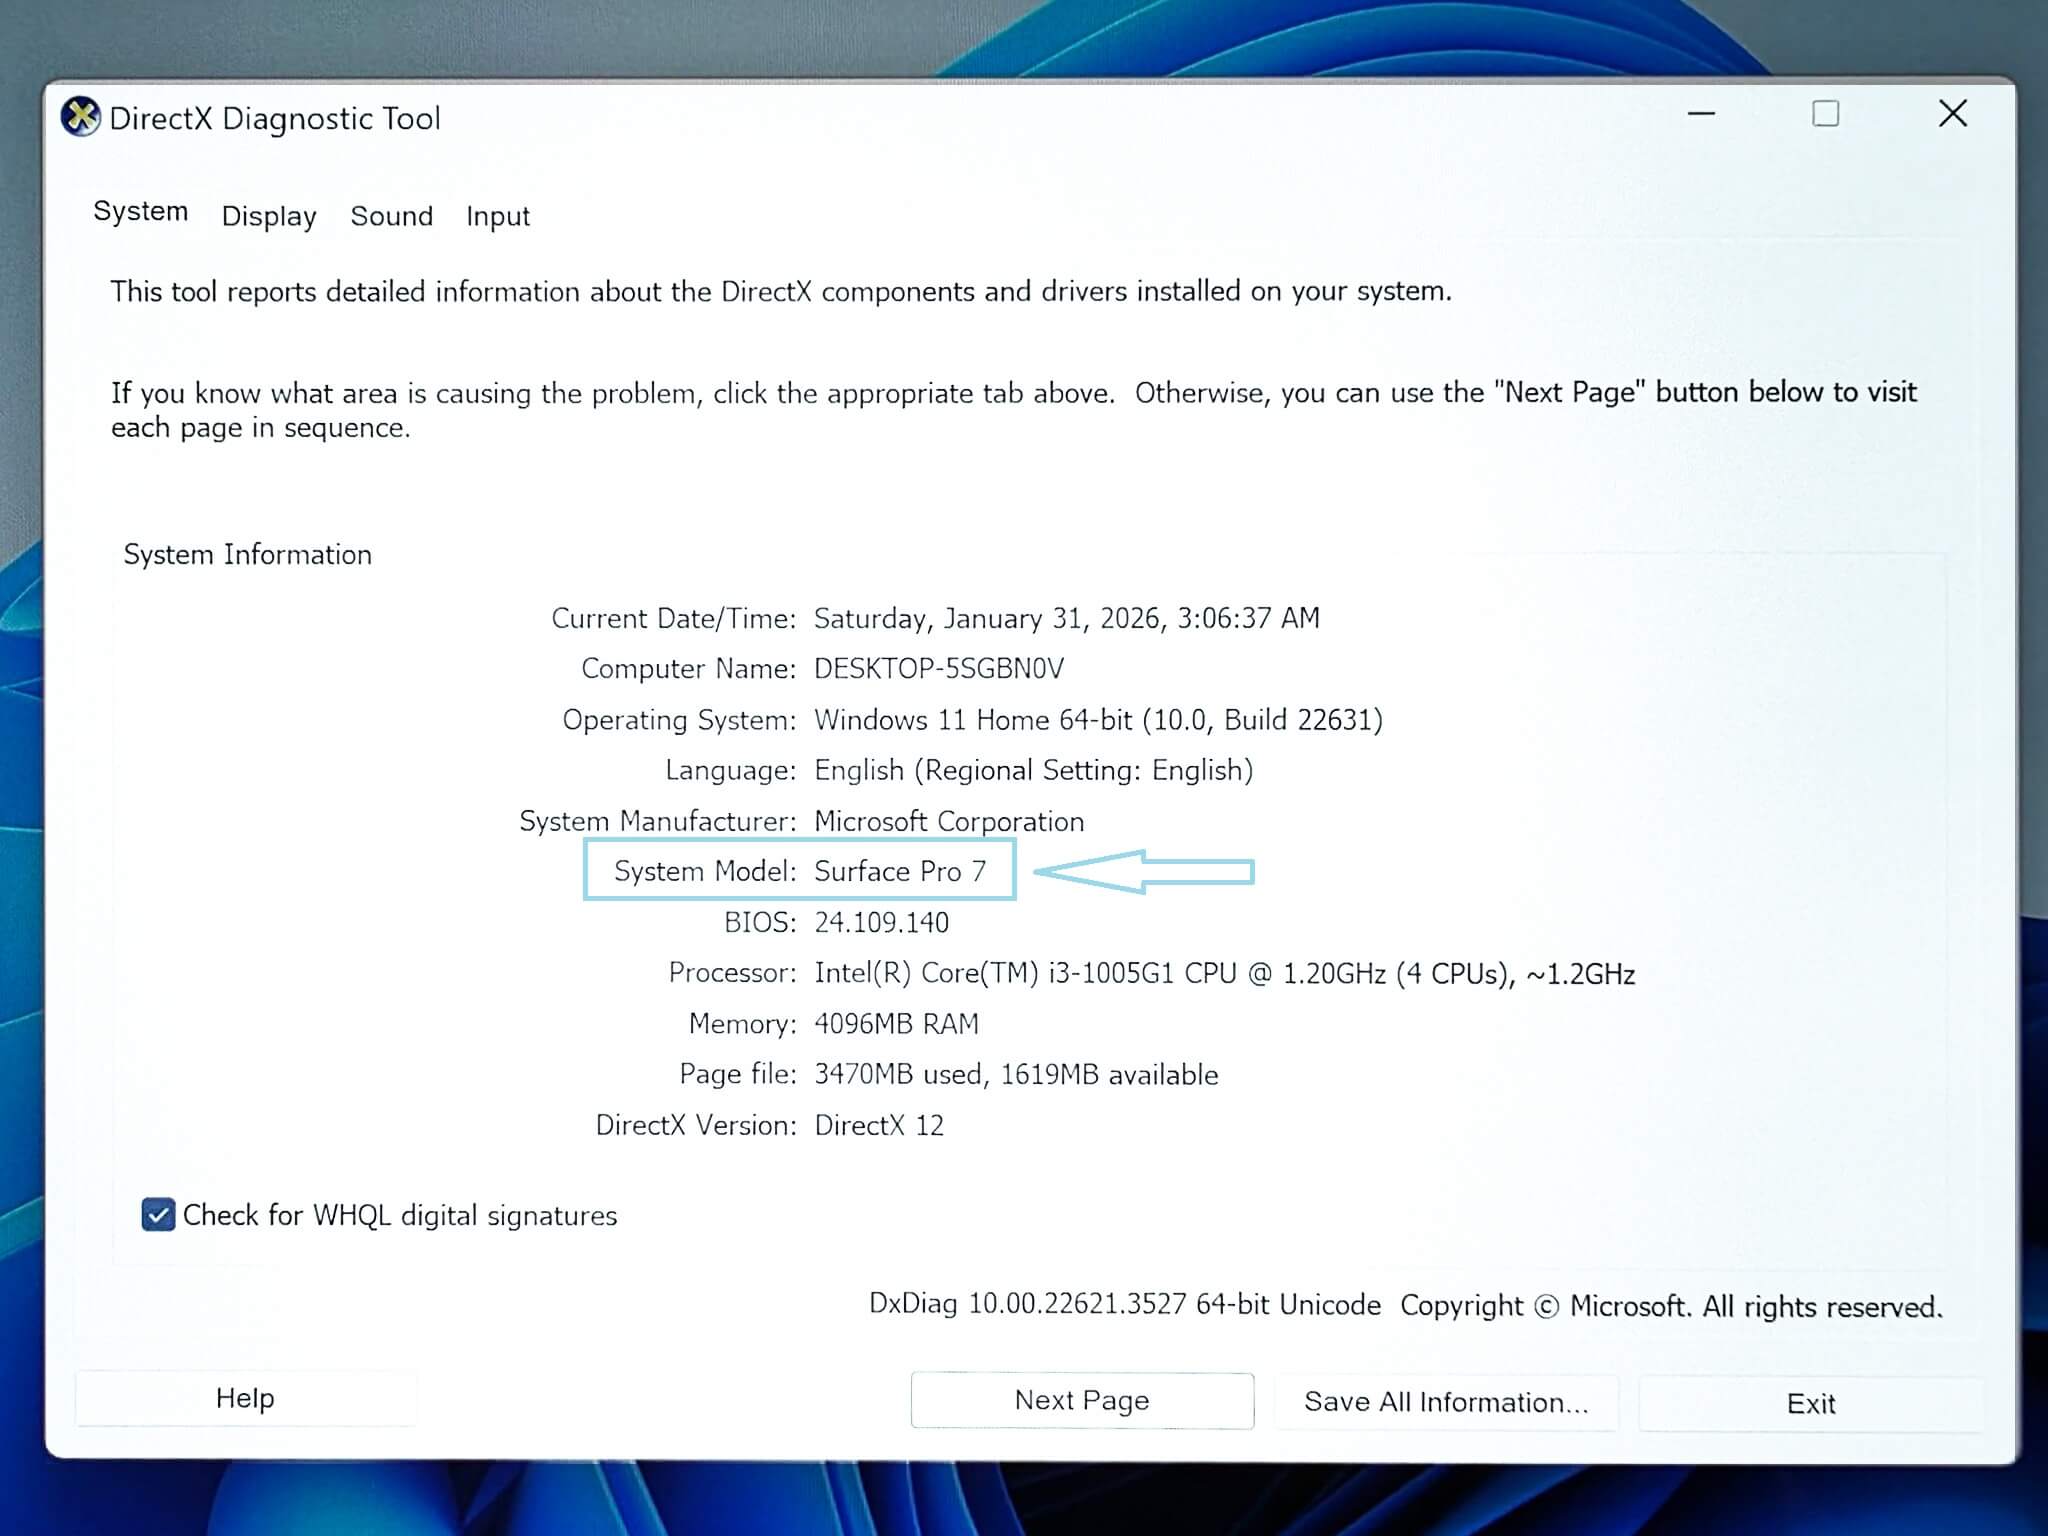
Task: Click the DirectX Version label
Action: tap(696, 1125)
